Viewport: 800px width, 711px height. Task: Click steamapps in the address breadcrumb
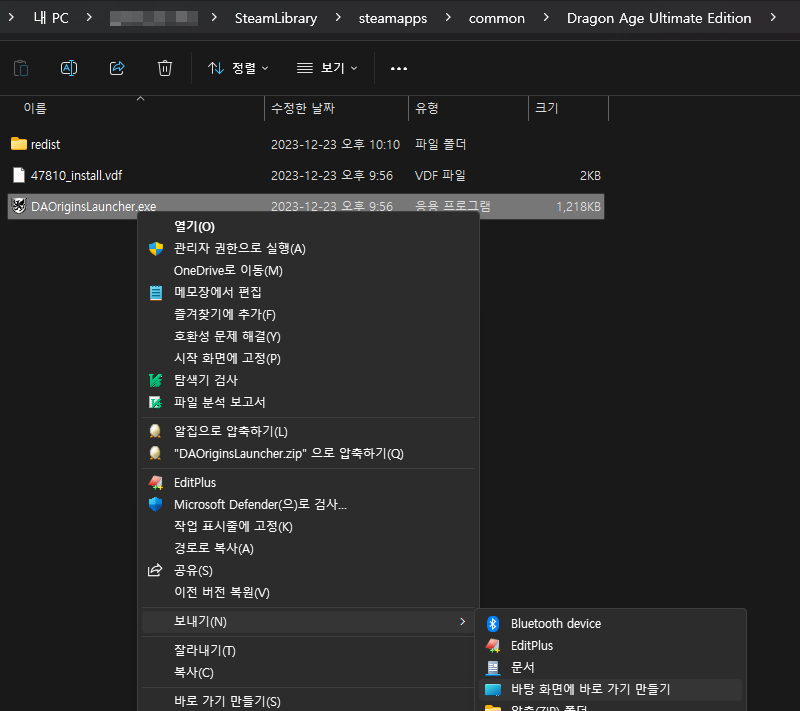pyautogui.click(x=393, y=18)
